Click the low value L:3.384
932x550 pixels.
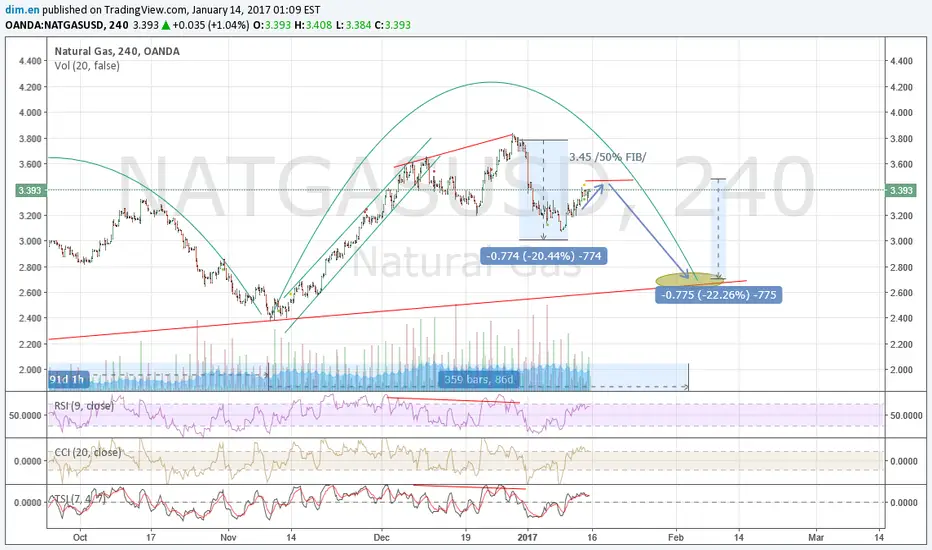pyautogui.click(x=354, y=25)
